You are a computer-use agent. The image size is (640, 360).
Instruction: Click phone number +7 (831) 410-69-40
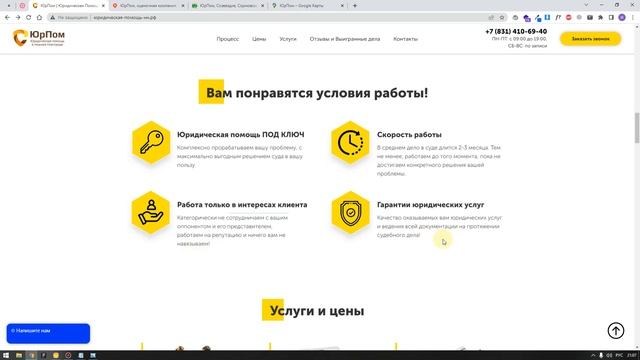click(x=516, y=31)
